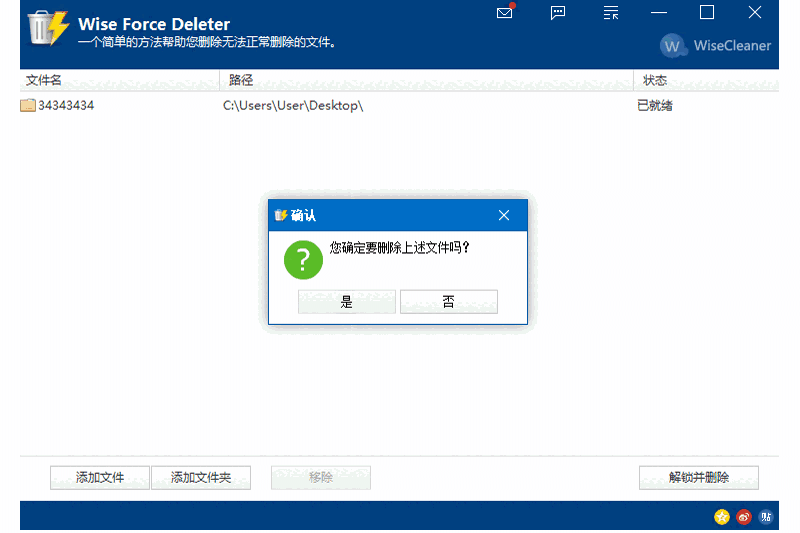Click the 解锁并删除 button

(x=698, y=478)
